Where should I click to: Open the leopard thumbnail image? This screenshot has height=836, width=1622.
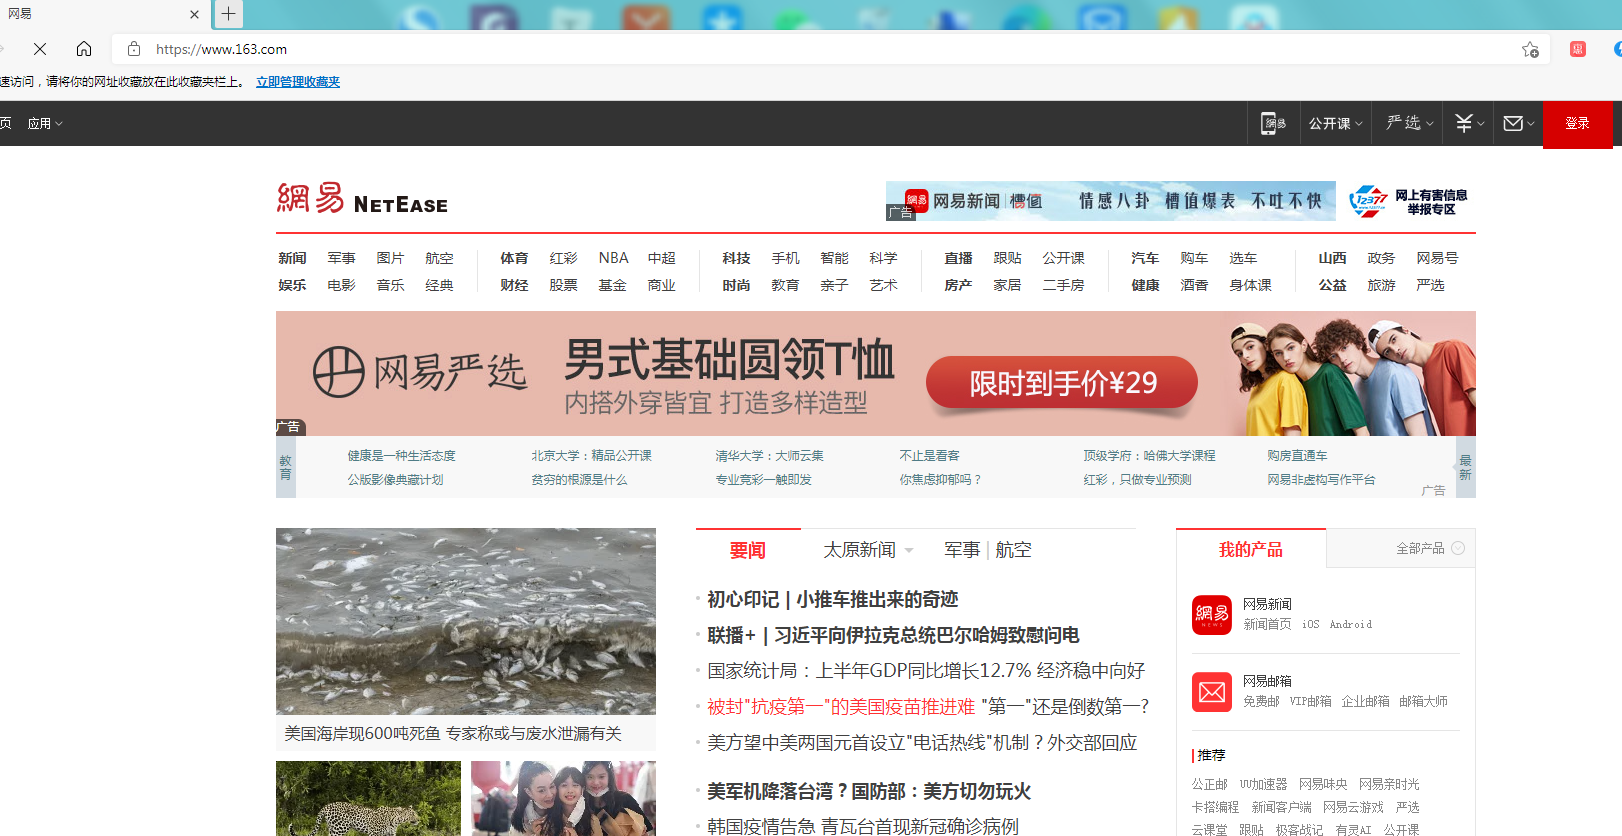pos(368,798)
